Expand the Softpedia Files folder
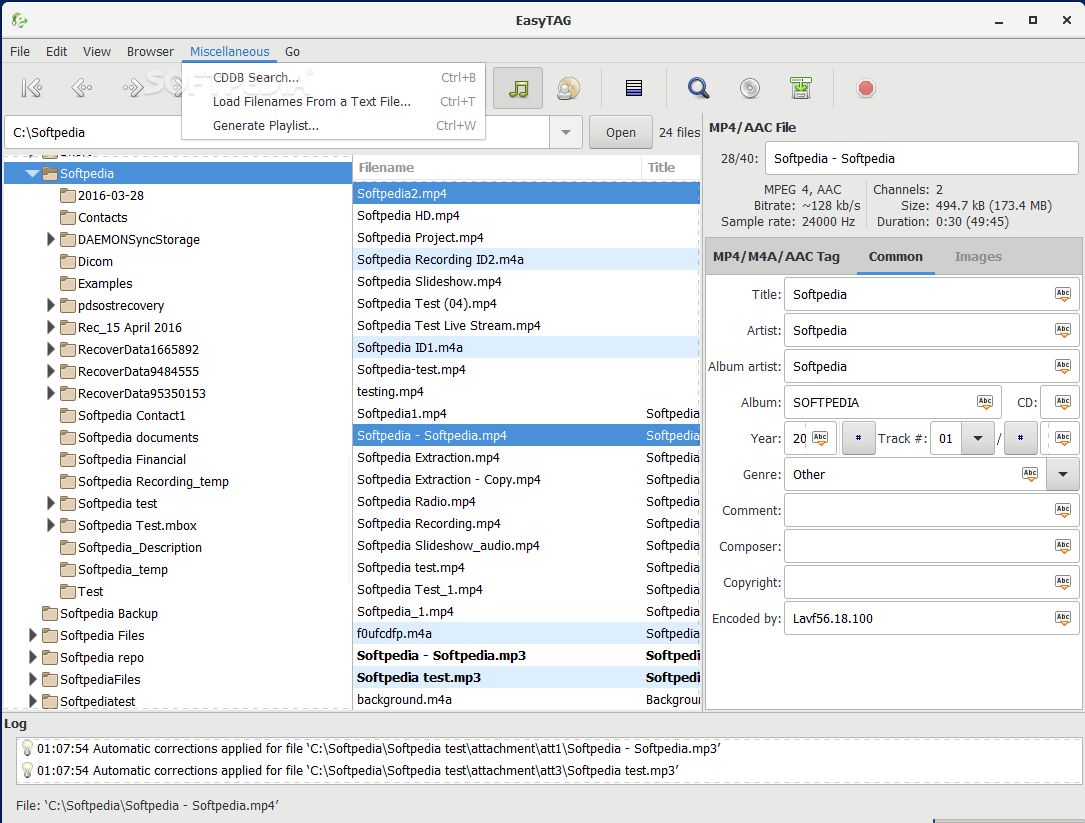 coord(33,635)
